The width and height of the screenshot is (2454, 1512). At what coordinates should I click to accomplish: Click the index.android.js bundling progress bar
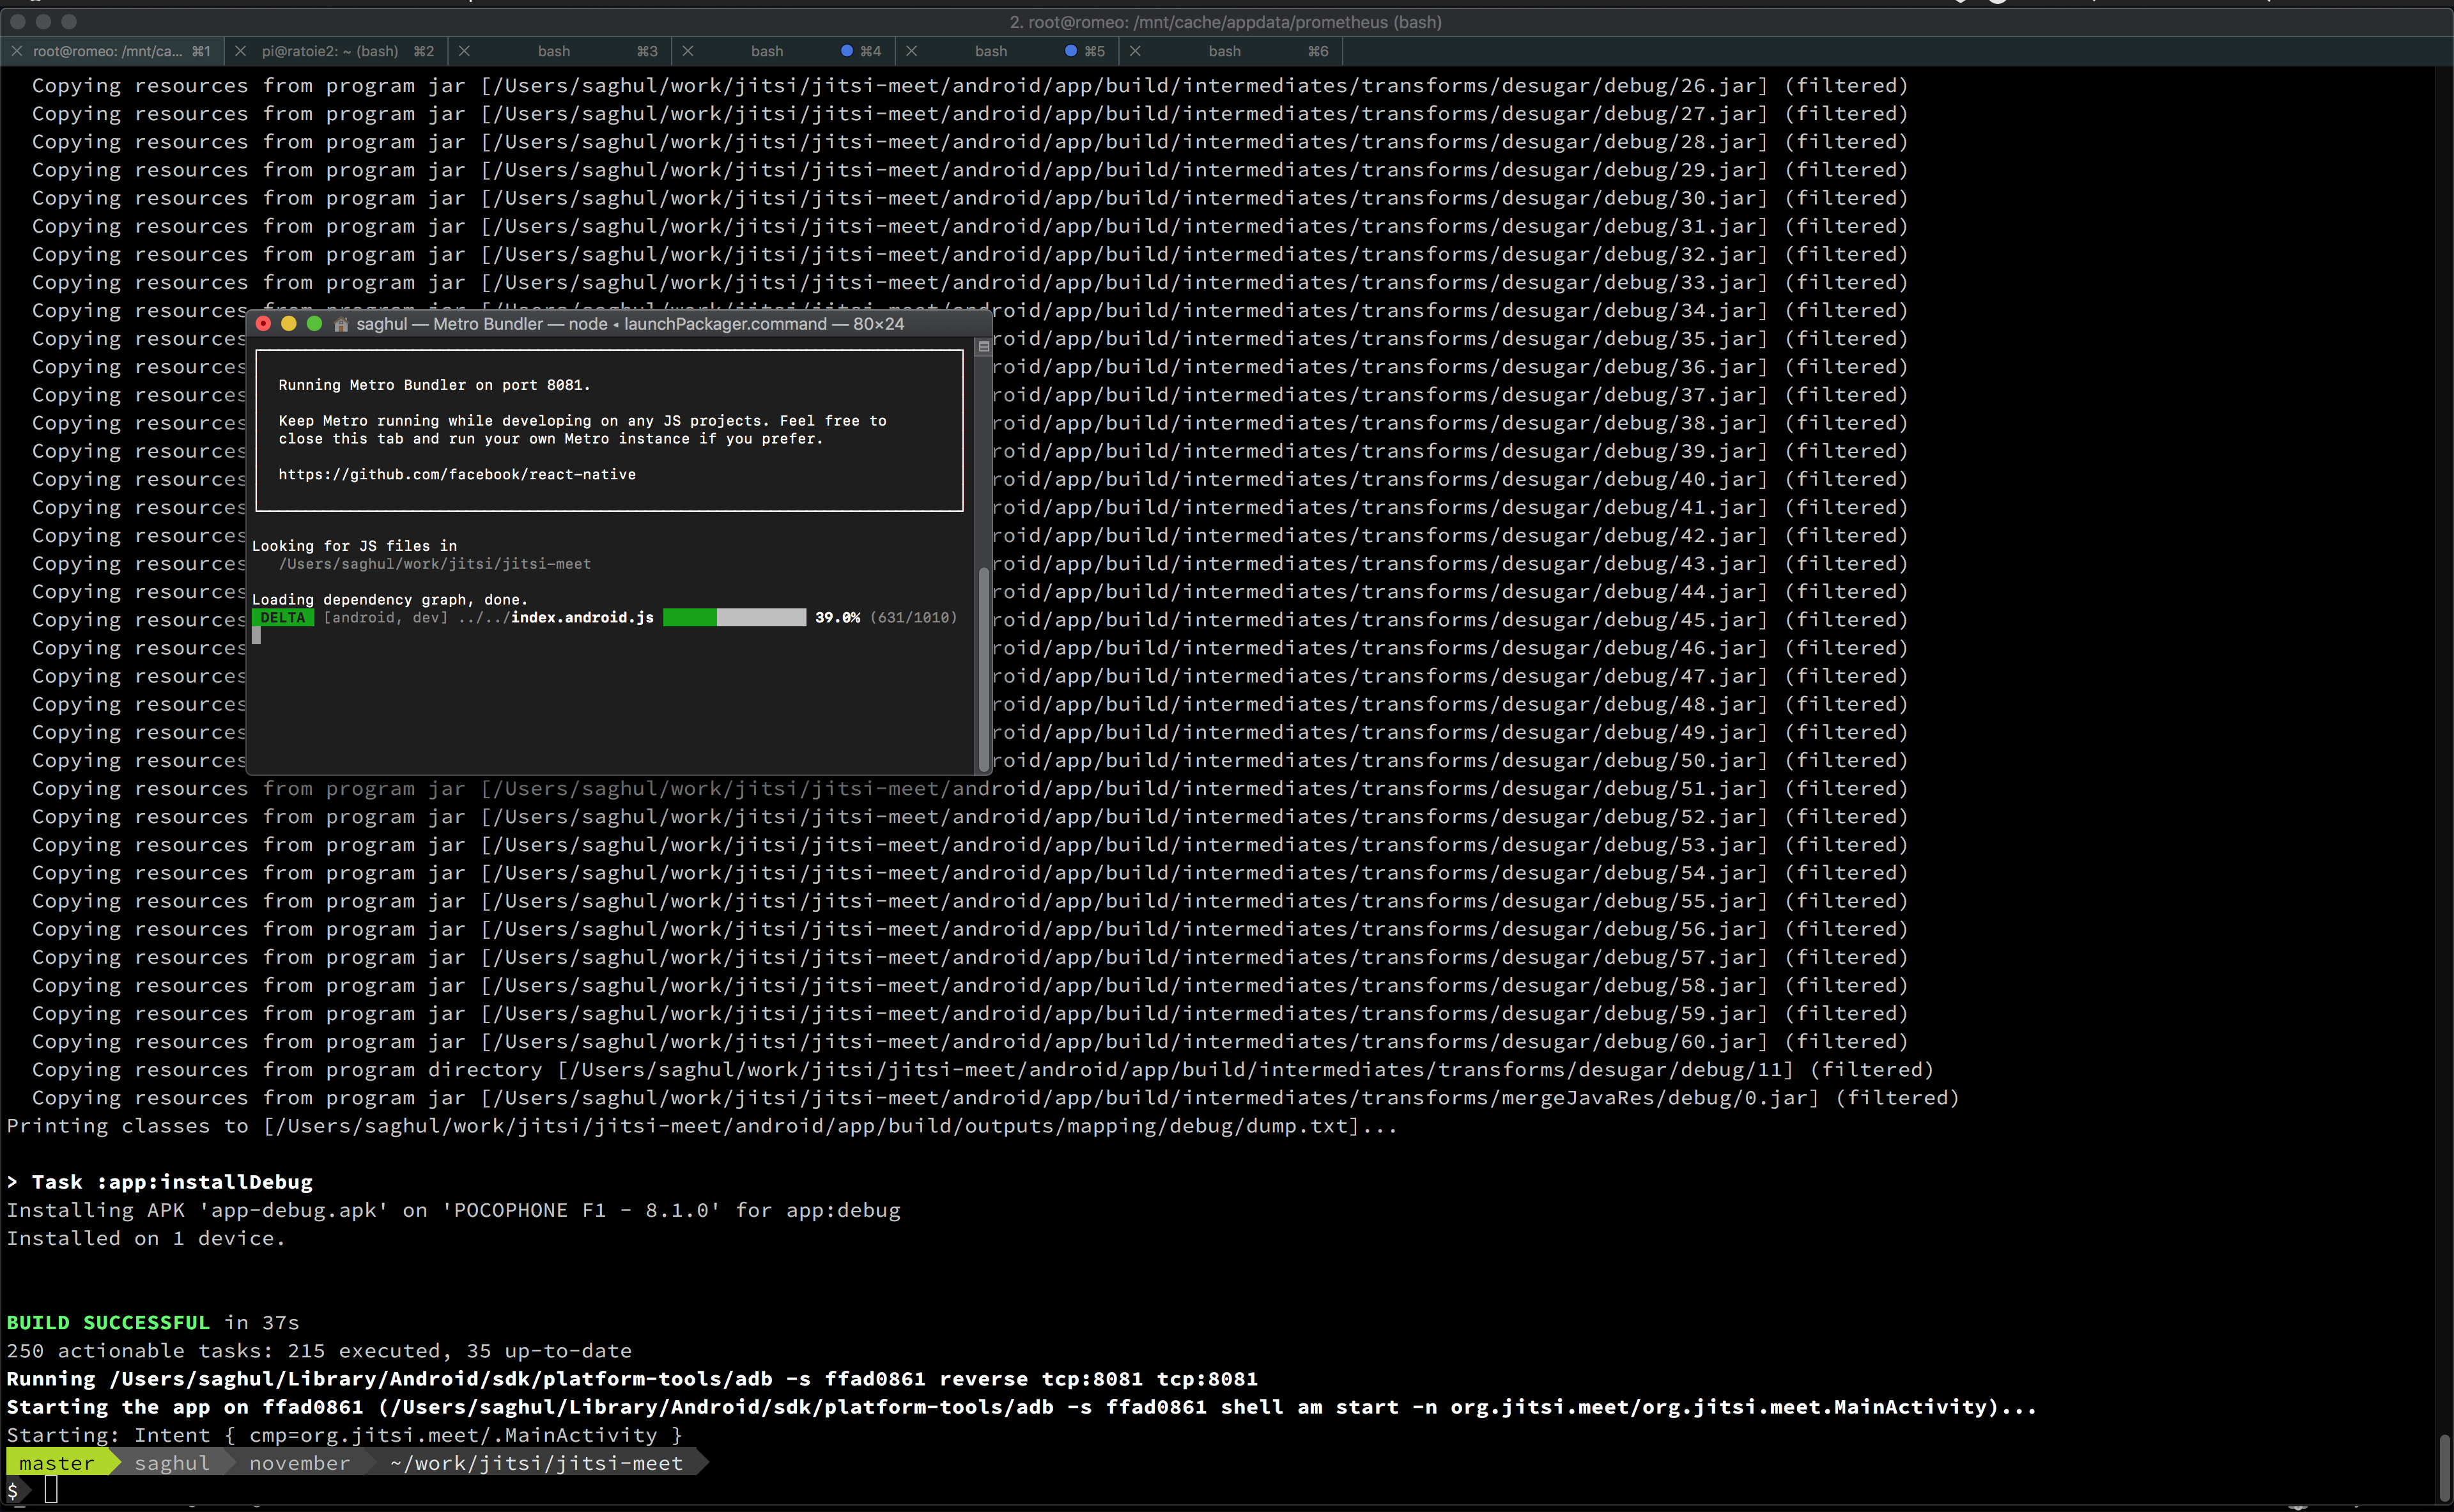click(735, 617)
